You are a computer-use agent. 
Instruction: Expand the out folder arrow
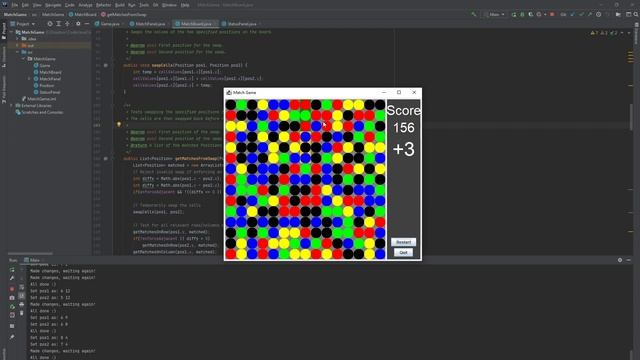[17, 45]
